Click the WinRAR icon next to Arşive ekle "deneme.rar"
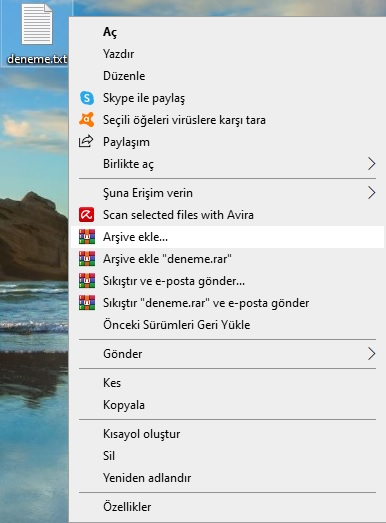Viewport: 386px width, 523px height. (x=87, y=258)
